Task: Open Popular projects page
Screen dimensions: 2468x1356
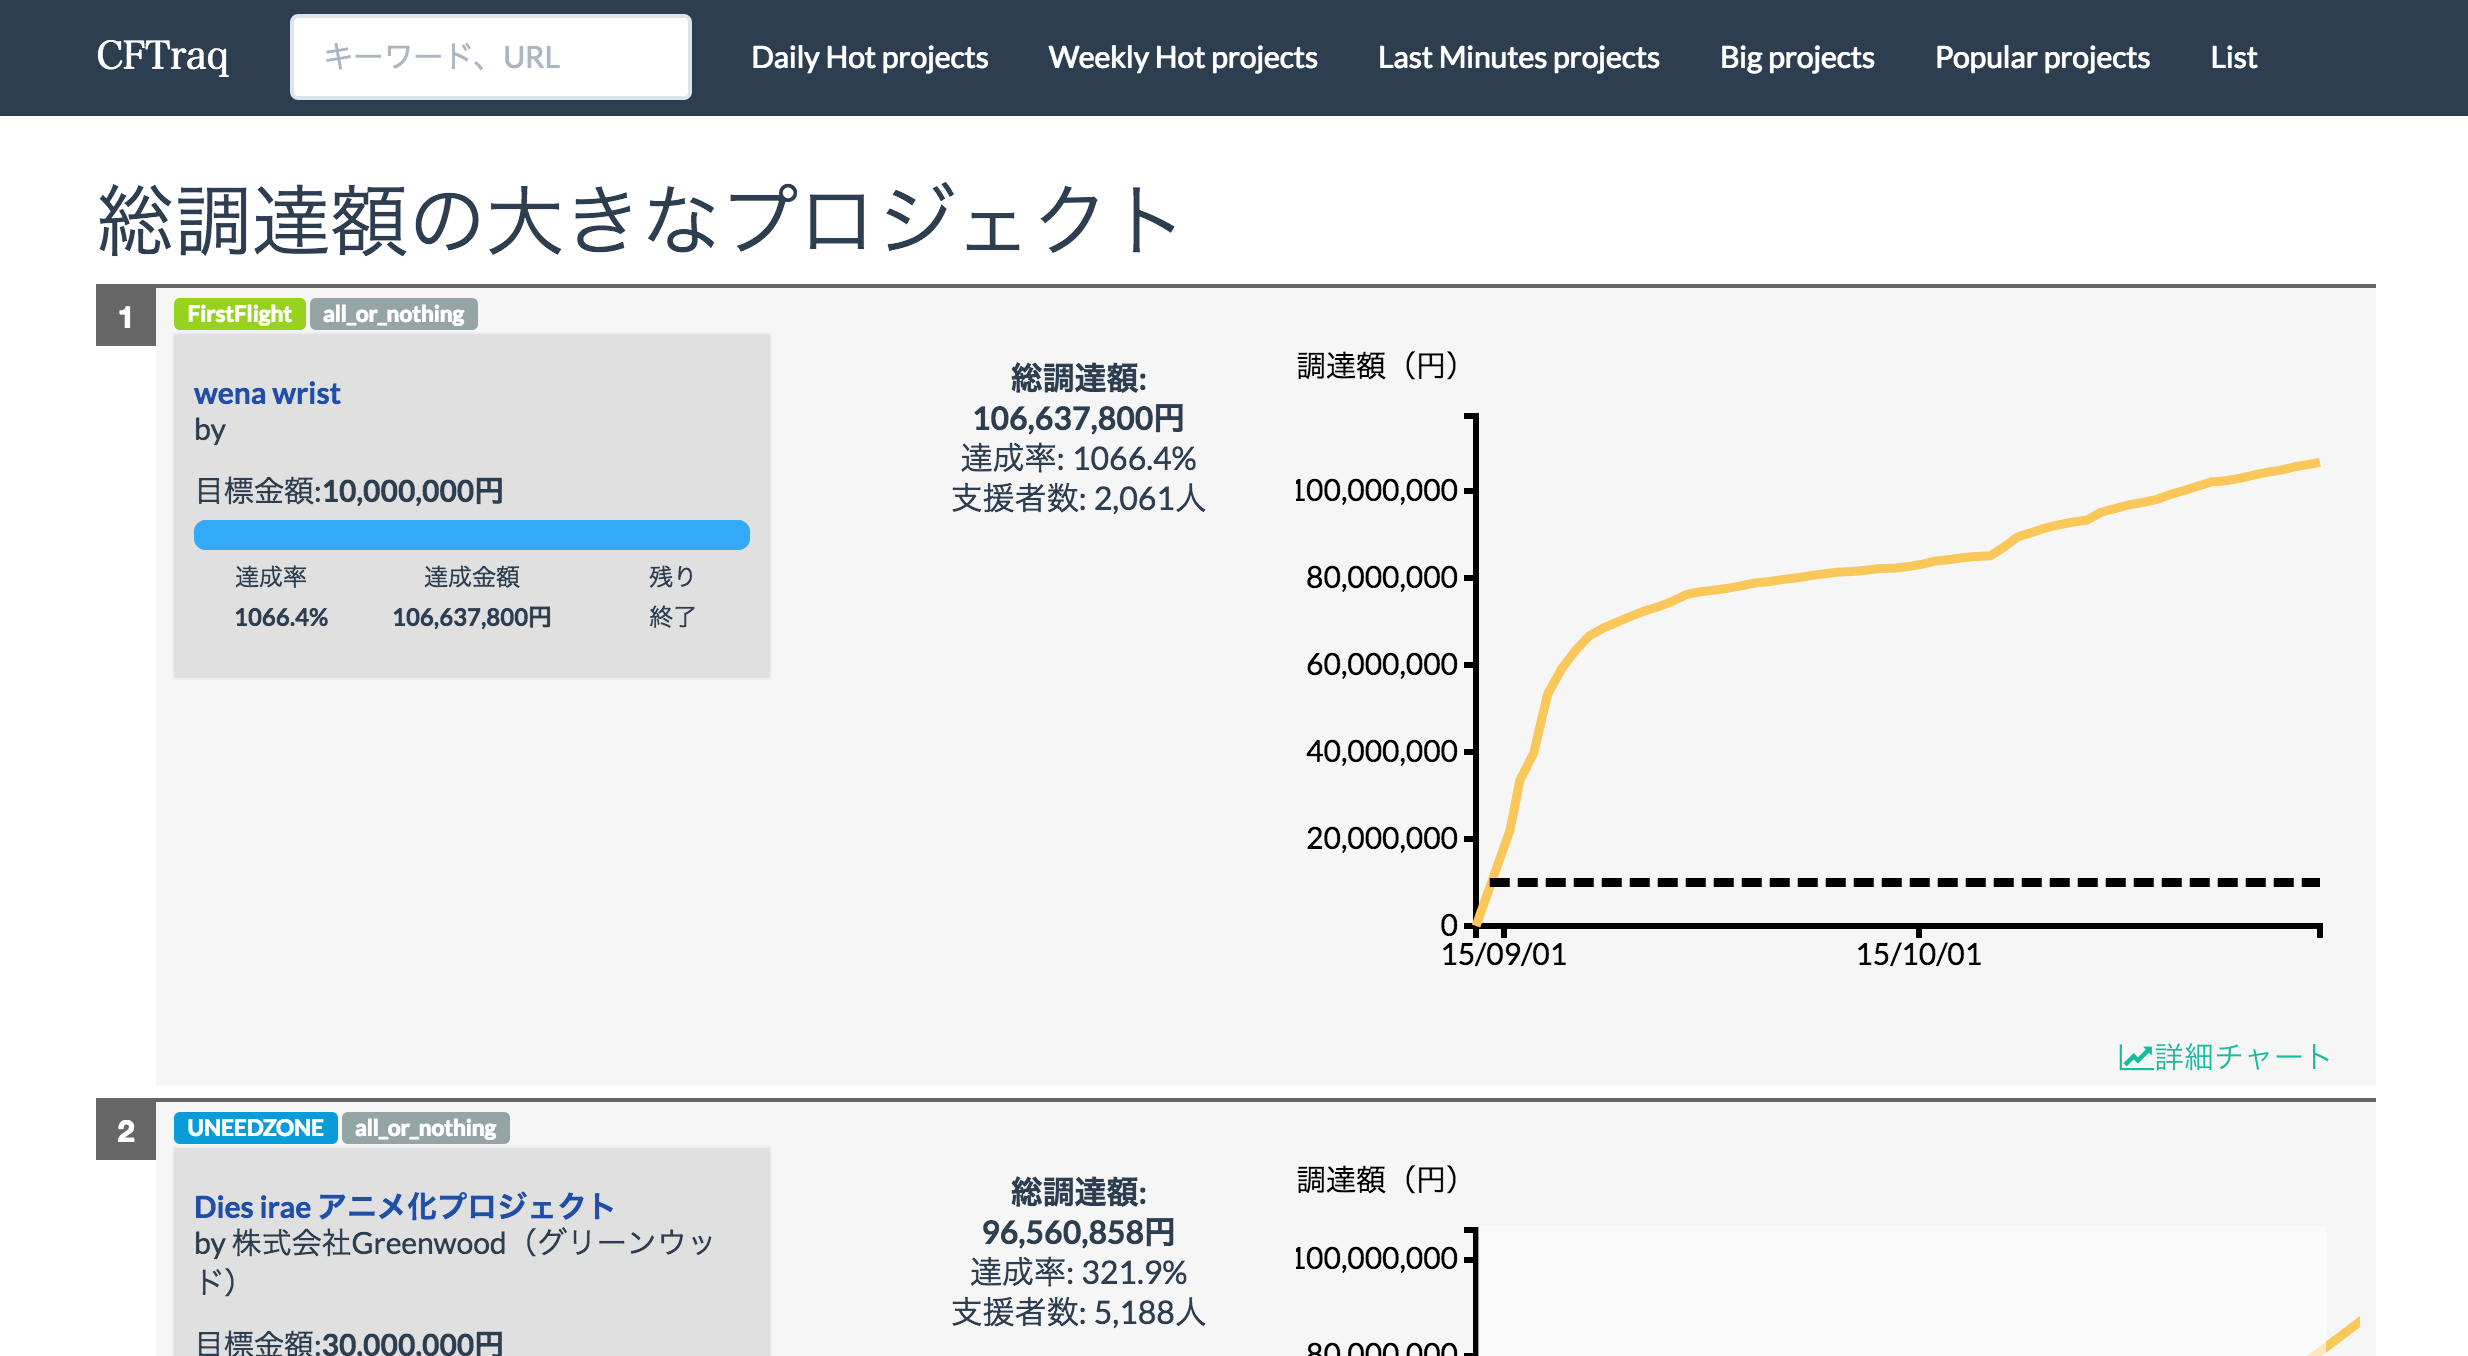Action: [2041, 58]
